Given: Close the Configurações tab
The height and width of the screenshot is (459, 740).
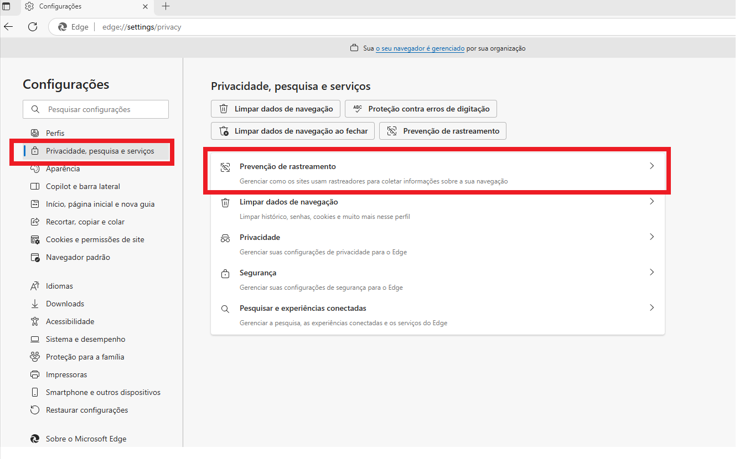Looking at the screenshot, I should tap(145, 7).
